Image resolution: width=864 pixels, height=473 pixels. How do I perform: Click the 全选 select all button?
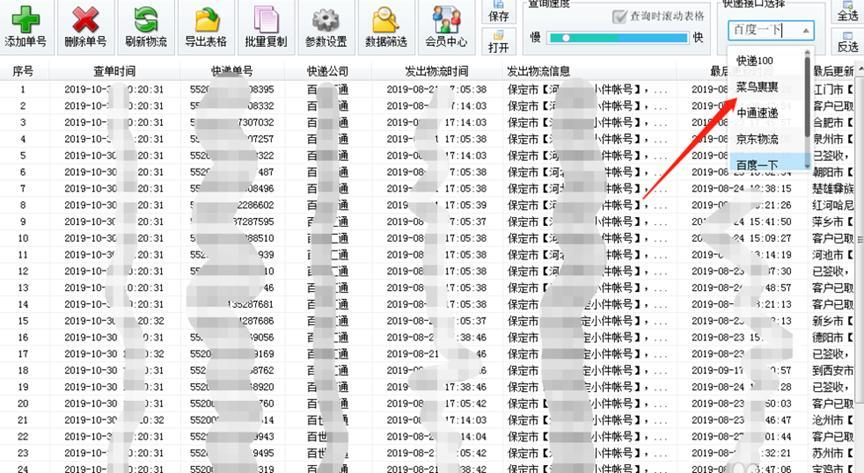847,11
